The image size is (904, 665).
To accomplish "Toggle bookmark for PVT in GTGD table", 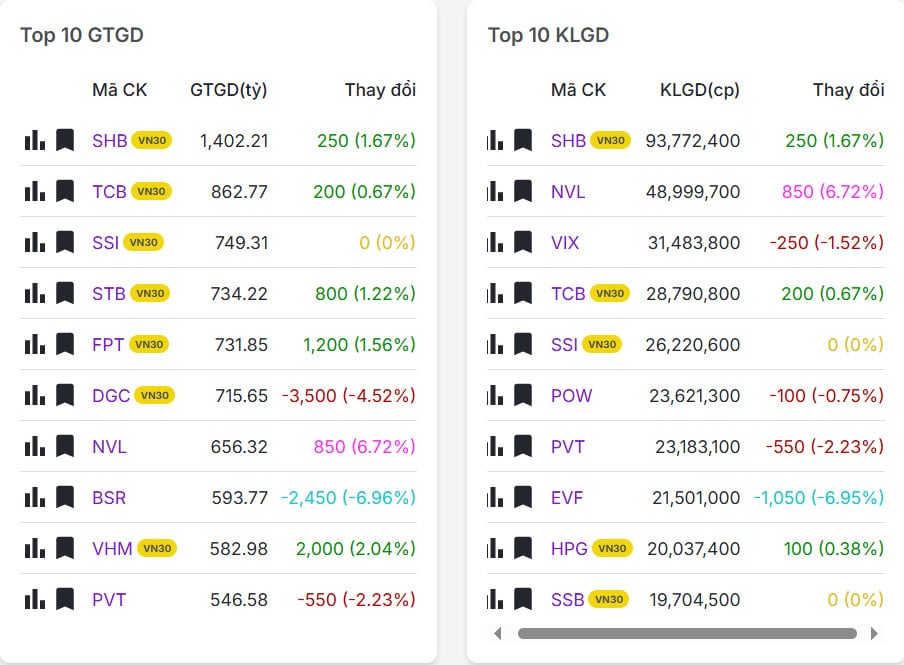I will click(65, 599).
